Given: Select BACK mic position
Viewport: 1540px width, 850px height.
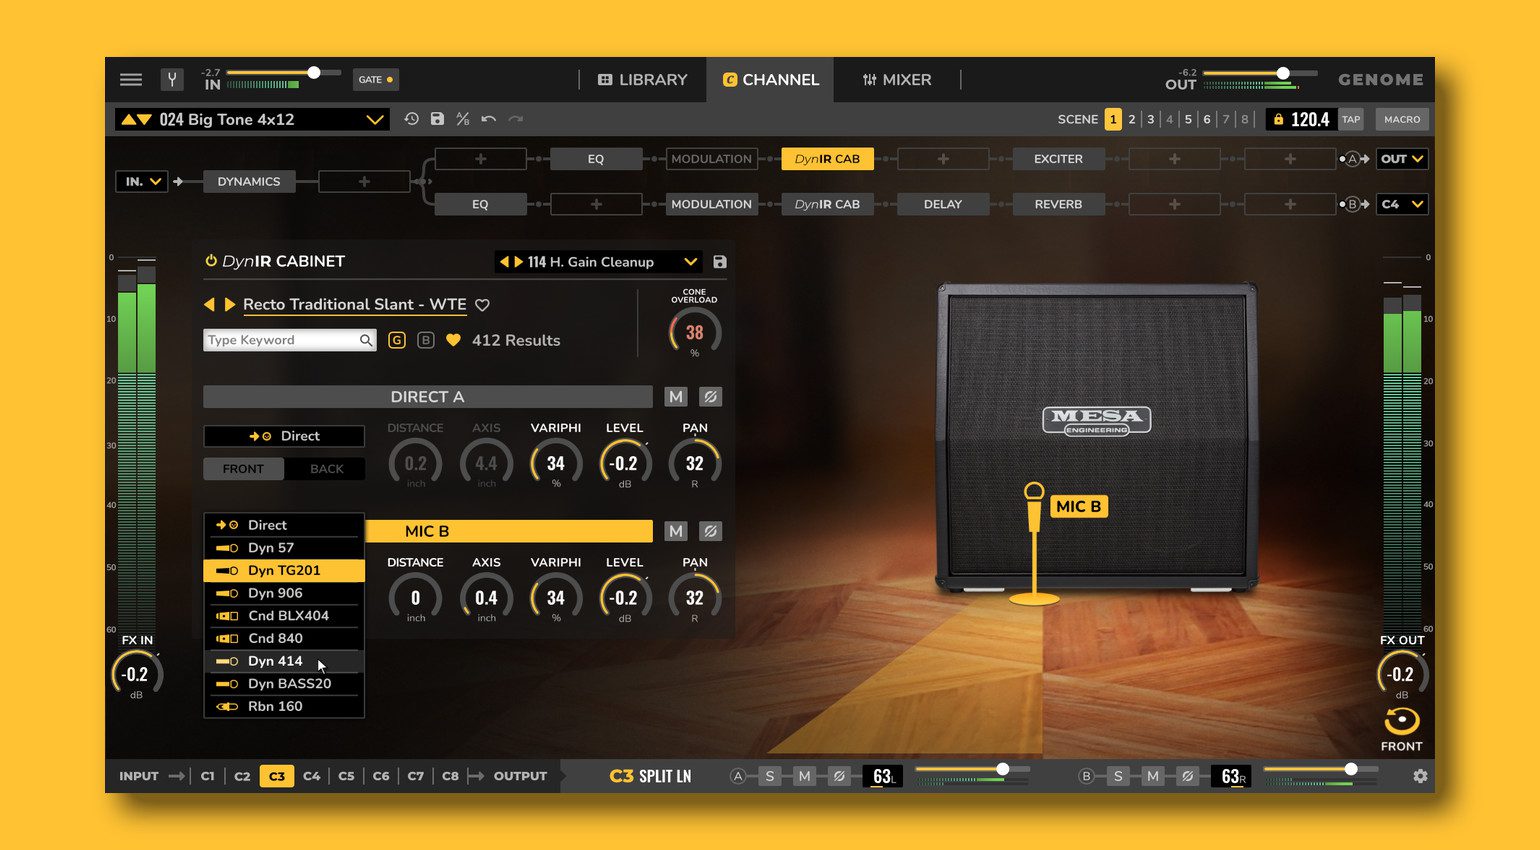Looking at the screenshot, I should click(326, 468).
